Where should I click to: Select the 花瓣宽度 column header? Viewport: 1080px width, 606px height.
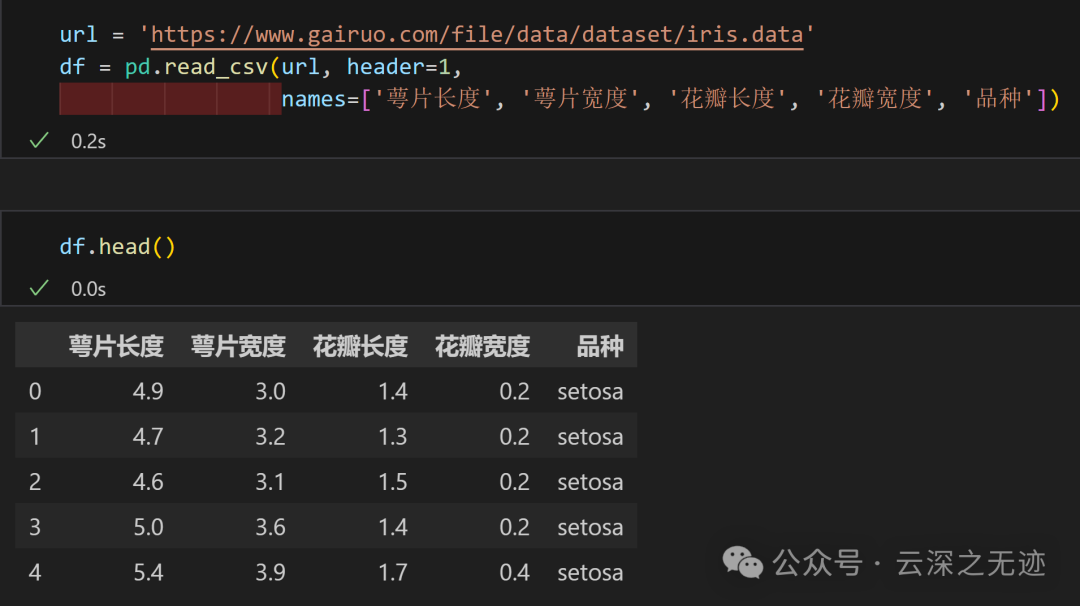482,347
